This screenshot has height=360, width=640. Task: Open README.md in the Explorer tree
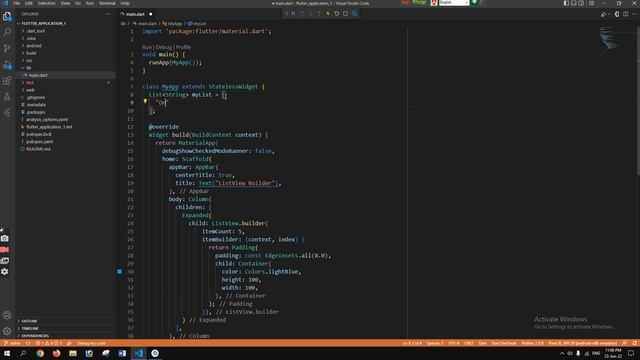point(65,149)
